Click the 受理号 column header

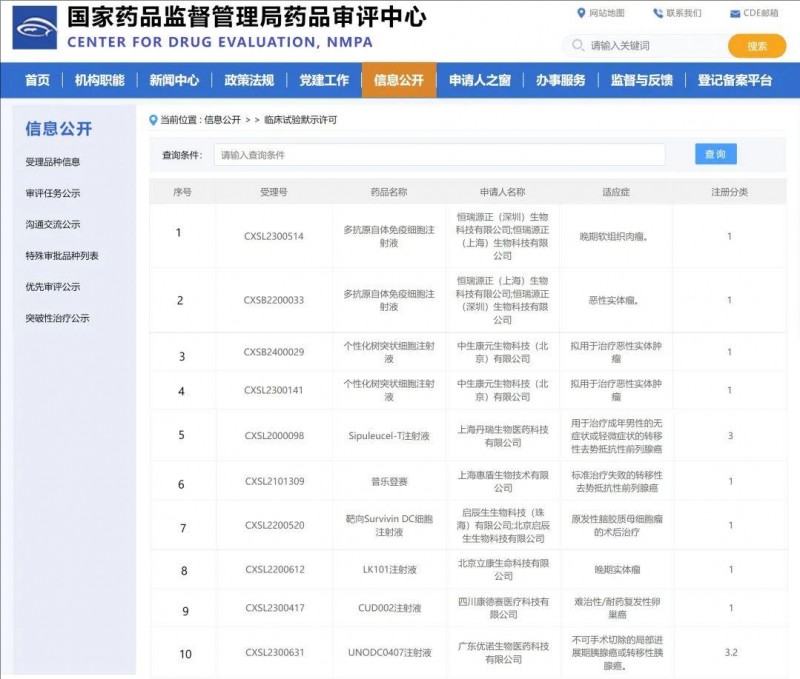(274, 192)
